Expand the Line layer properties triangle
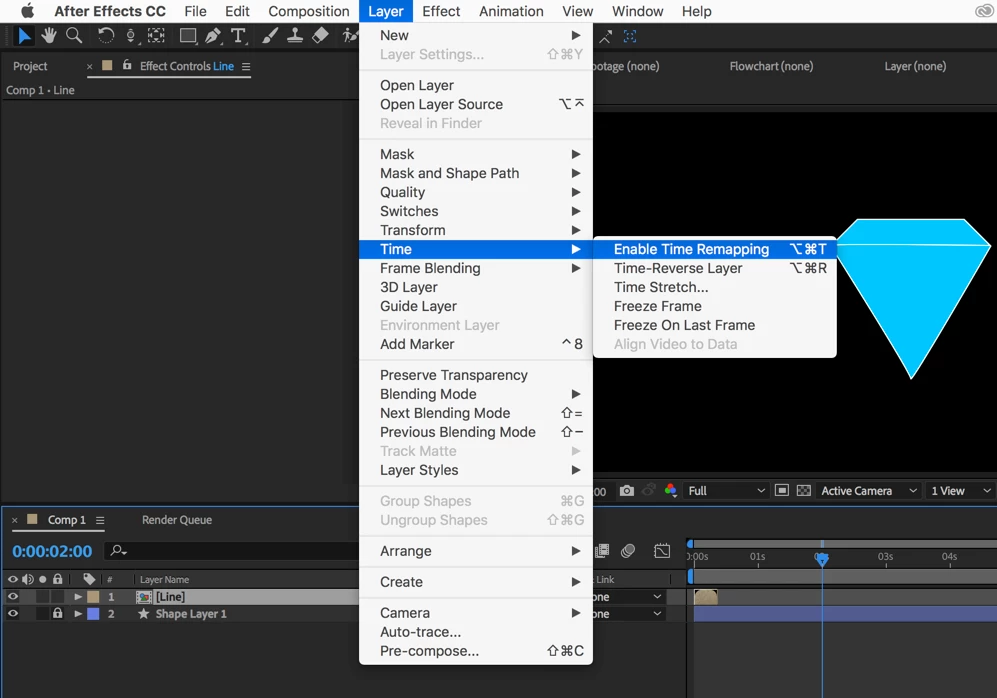 point(78,596)
